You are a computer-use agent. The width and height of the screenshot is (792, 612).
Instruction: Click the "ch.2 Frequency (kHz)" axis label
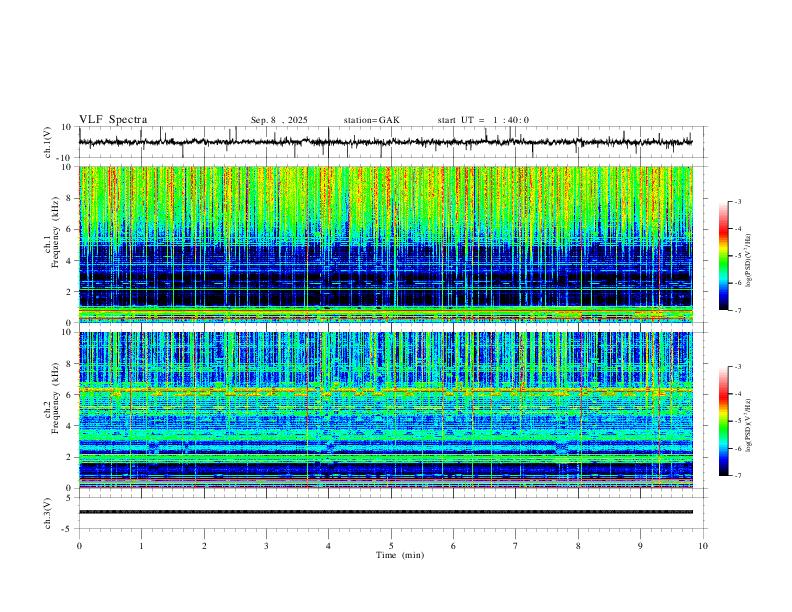(51, 398)
